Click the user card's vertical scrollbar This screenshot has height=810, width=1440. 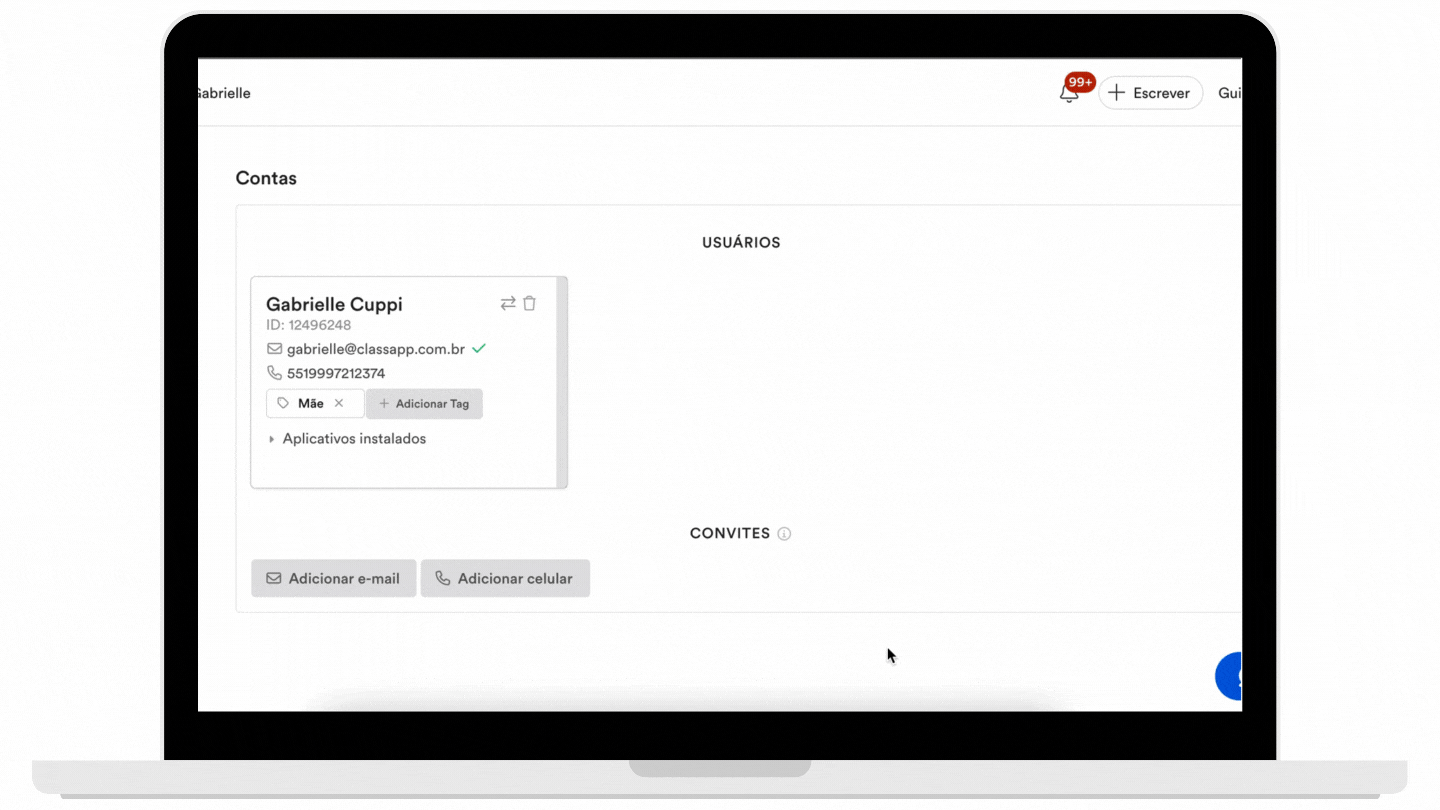[562, 383]
